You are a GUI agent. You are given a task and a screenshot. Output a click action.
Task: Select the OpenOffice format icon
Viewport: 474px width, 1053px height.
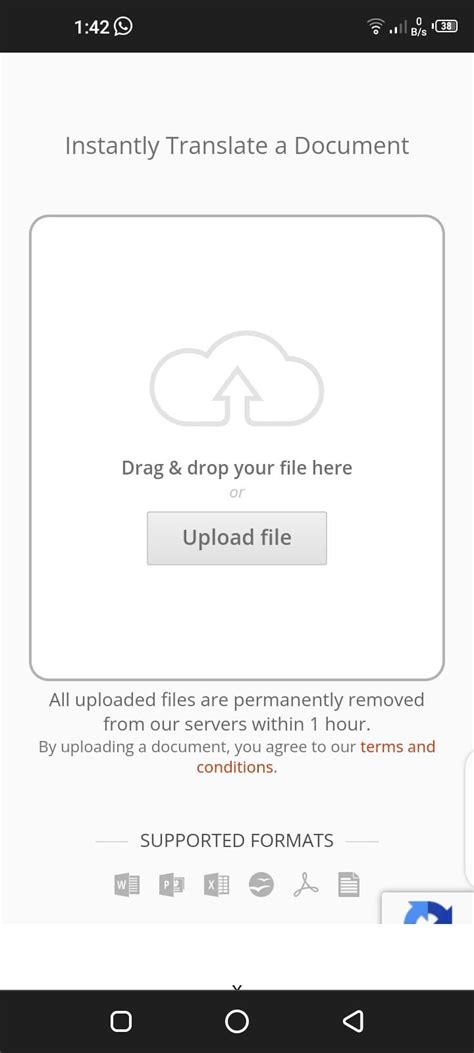click(261, 885)
